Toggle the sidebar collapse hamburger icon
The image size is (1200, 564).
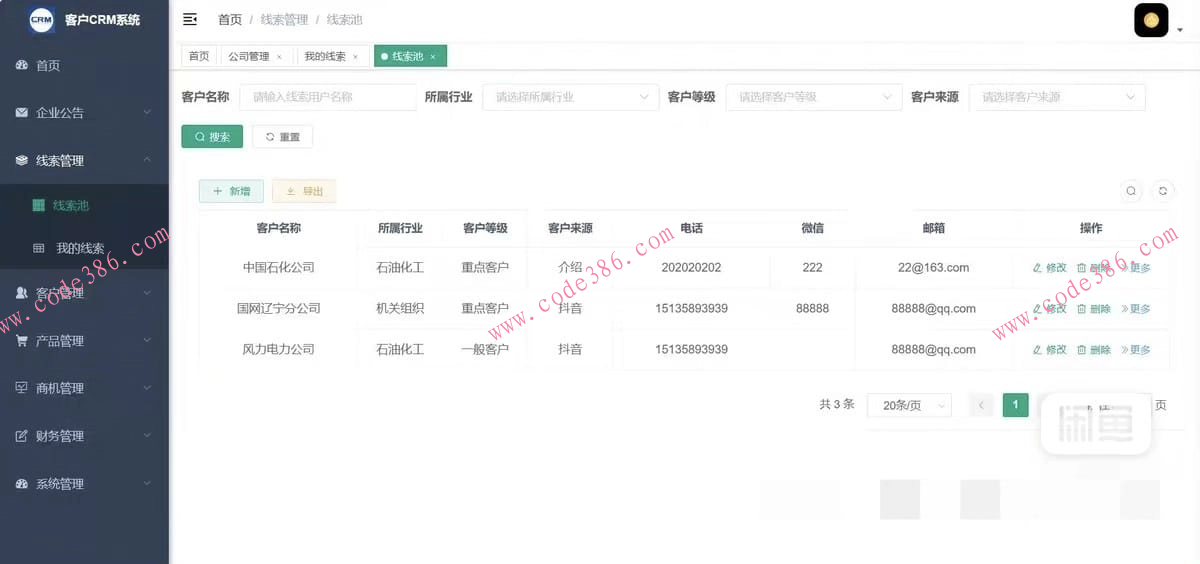click(x=190, y=19)
